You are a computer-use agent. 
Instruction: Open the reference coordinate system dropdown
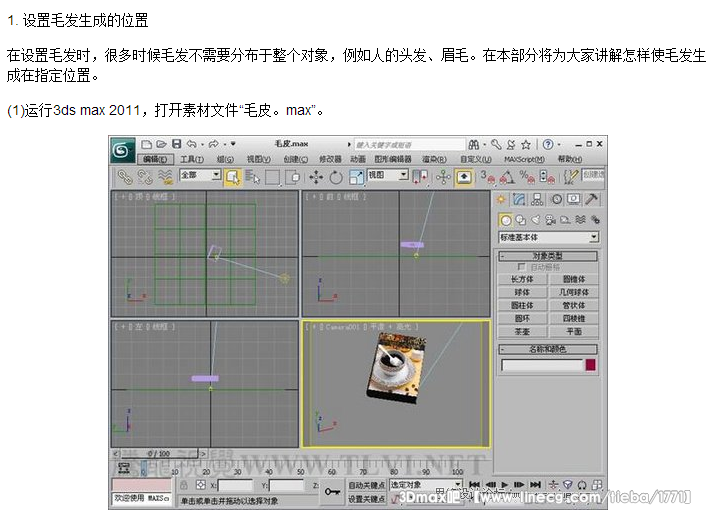(388, 175)
